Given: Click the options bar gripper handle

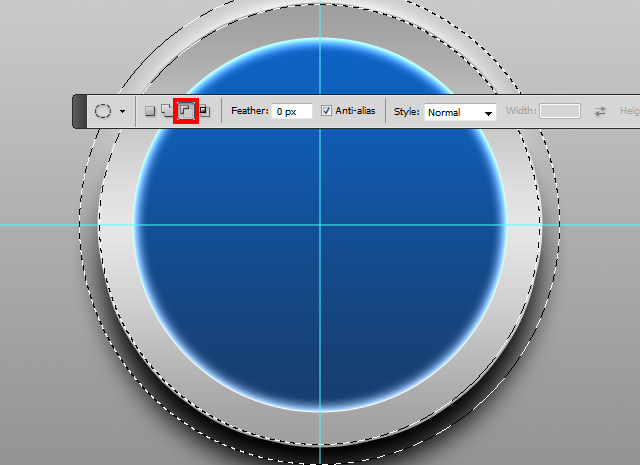Looking at the screenshot, I should coord(80,111).
